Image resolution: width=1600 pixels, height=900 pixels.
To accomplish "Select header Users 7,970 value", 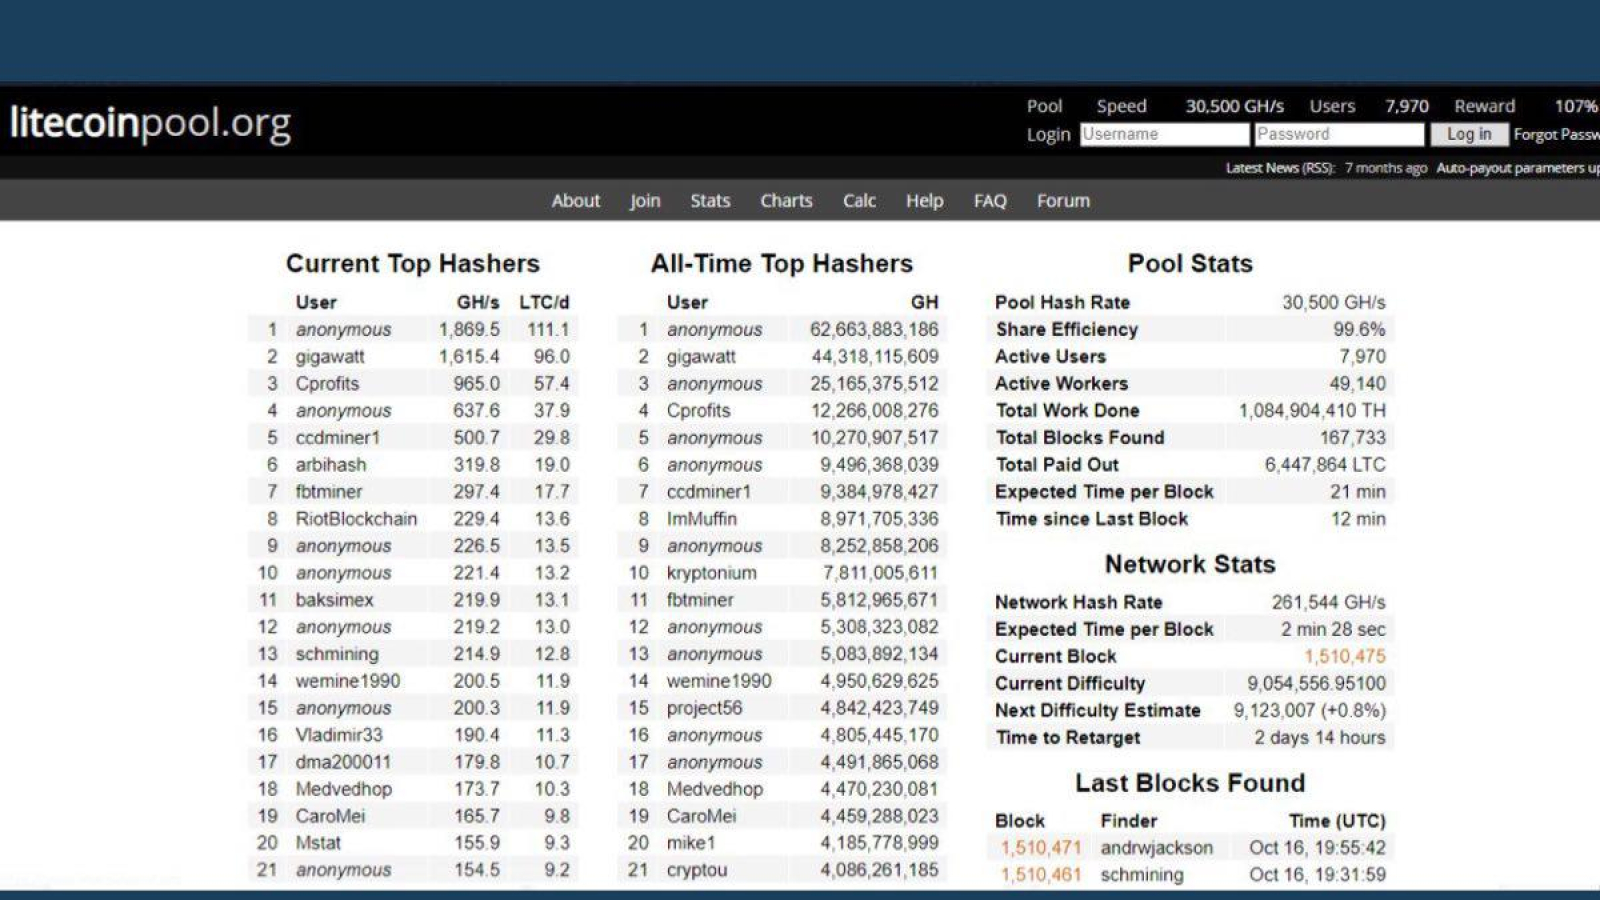I will [1407, 106].
